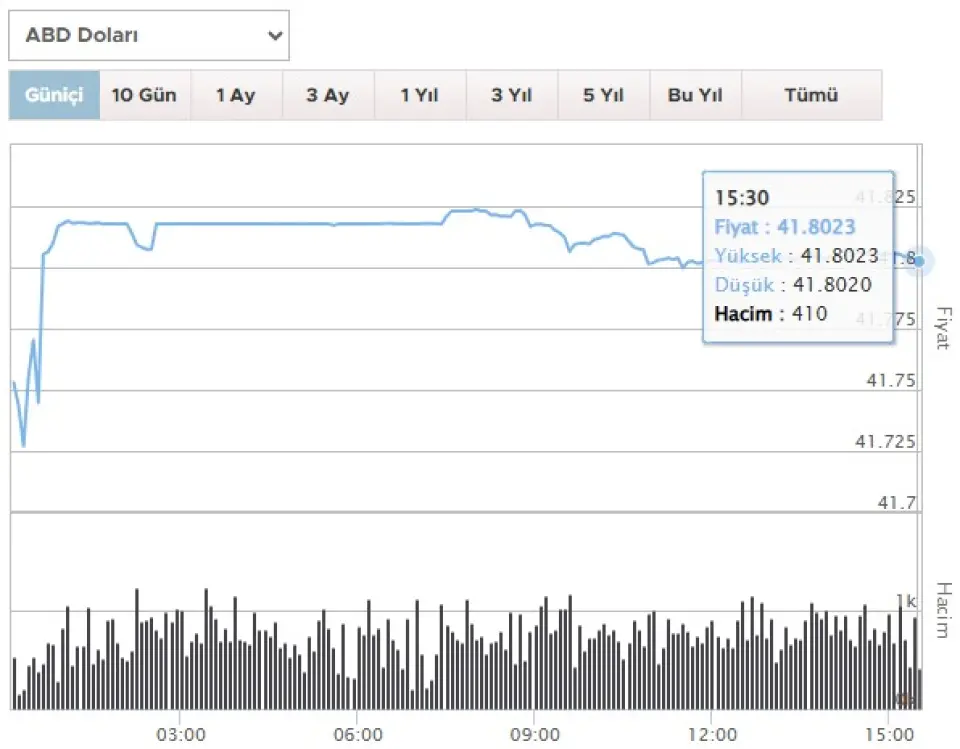
Task: Click the 41.725 price axis label
Action: click(x=886, y=442)
